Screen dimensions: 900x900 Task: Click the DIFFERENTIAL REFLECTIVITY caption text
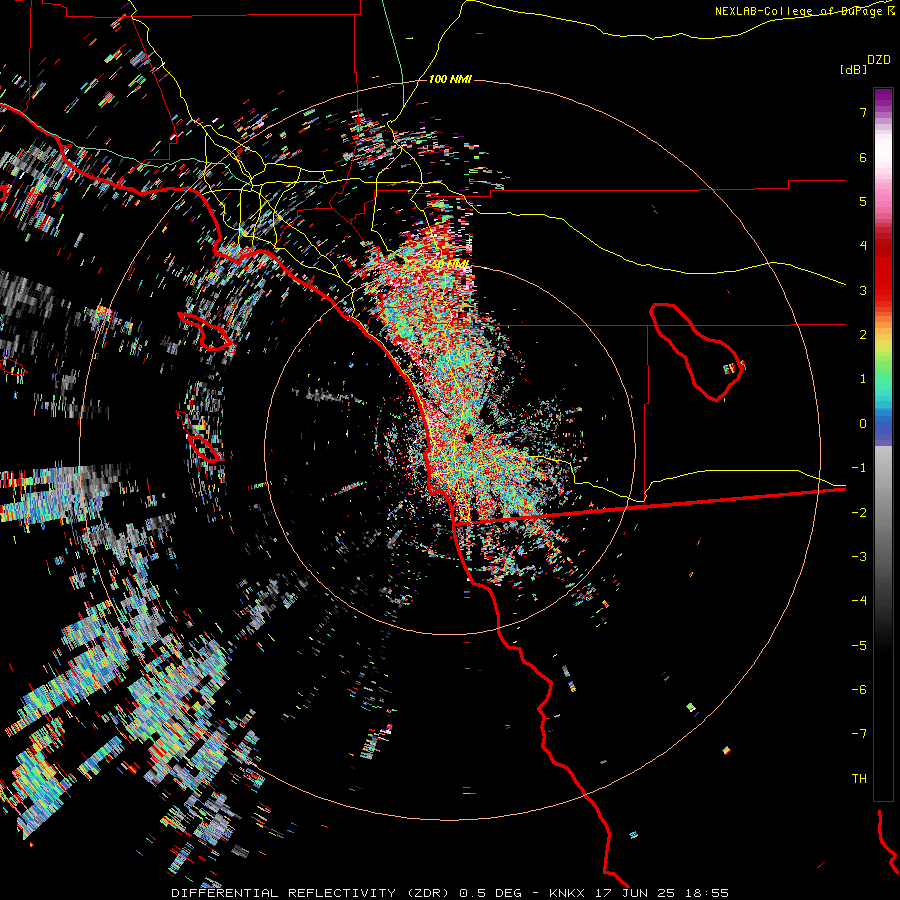[284, 893]
